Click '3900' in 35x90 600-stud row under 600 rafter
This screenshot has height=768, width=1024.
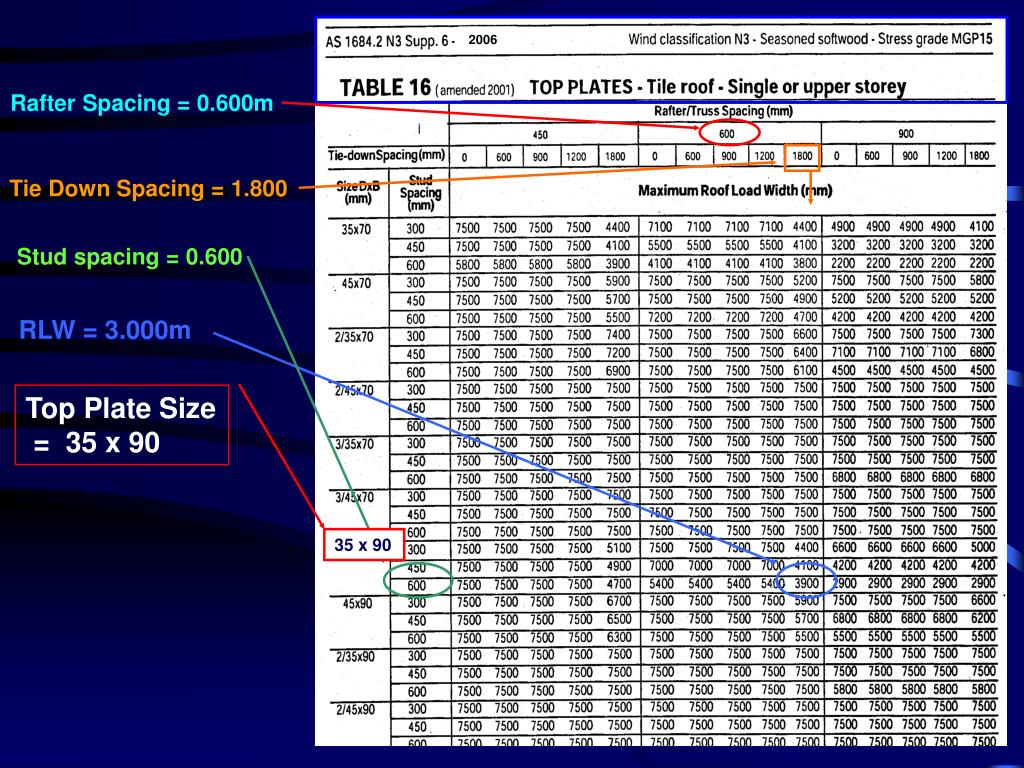click(x=807, y=583)
